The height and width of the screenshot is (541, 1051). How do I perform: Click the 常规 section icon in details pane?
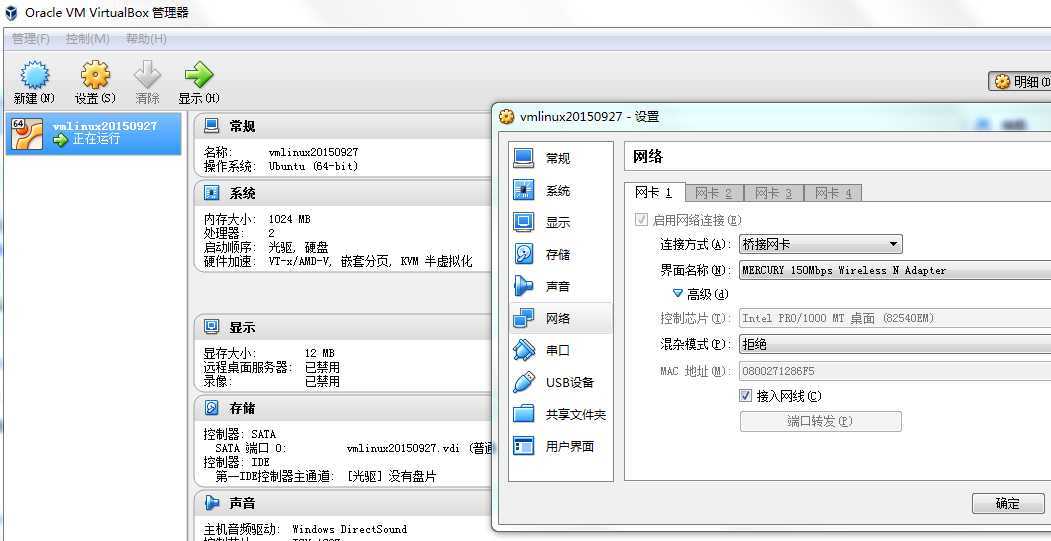coord(212,125)
